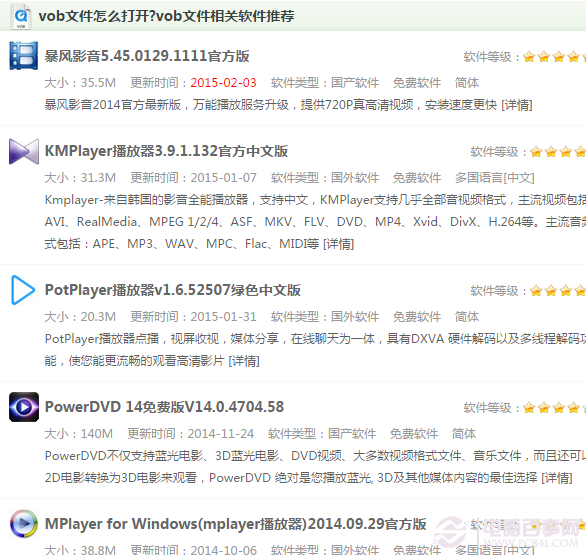Screen dimensions: 586x555
Task: Click the MPlayer for Windows icon
Action: [24, 524]
